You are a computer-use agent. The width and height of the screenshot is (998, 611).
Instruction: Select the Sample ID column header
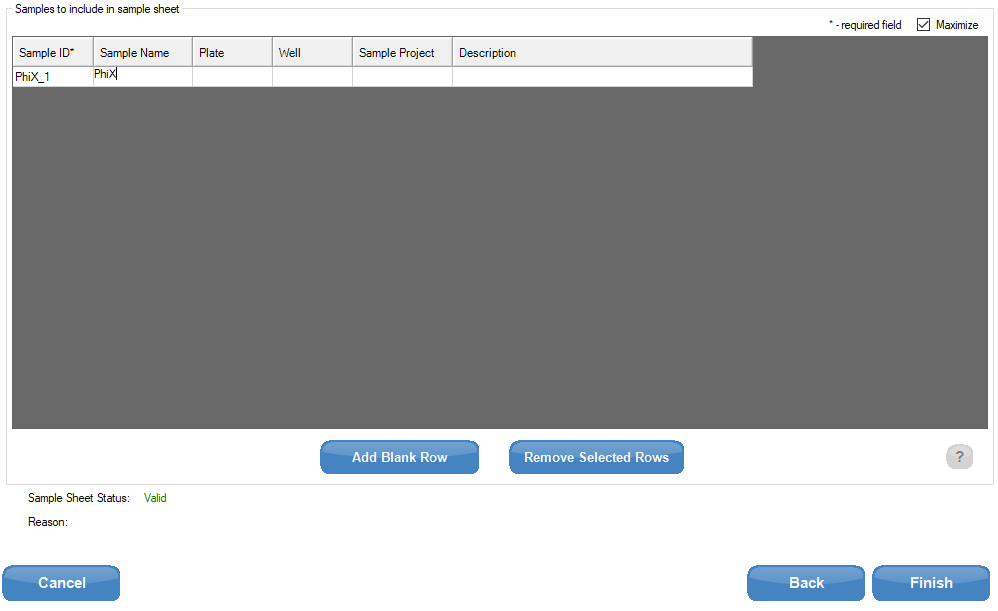(x=53, y=53)
